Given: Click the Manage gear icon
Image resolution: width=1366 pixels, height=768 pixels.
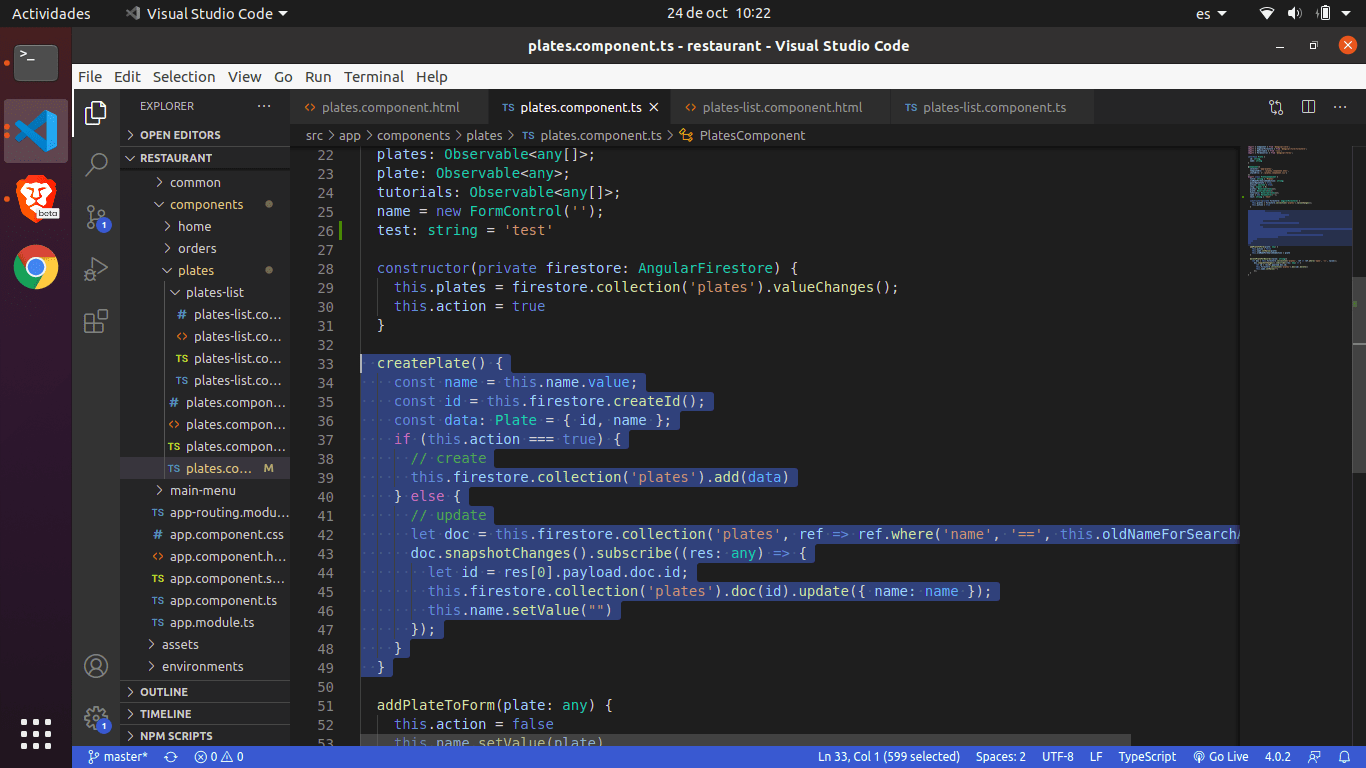Looking at the screenshot, I should 96,717.
